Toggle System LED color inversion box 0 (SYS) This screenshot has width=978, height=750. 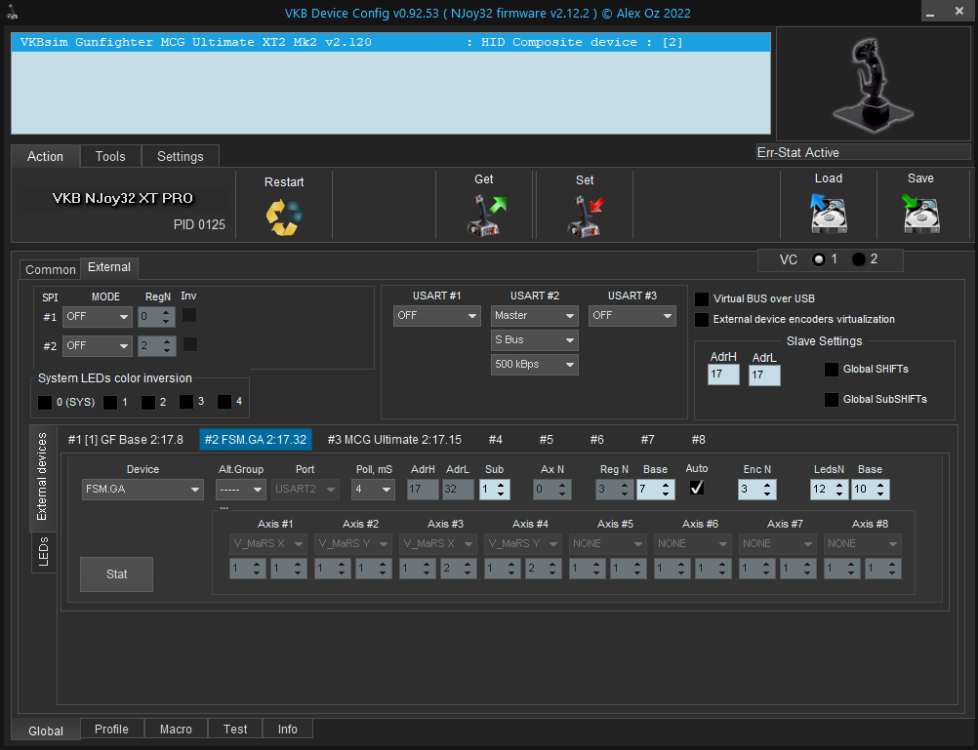click(x=45, y=402)
